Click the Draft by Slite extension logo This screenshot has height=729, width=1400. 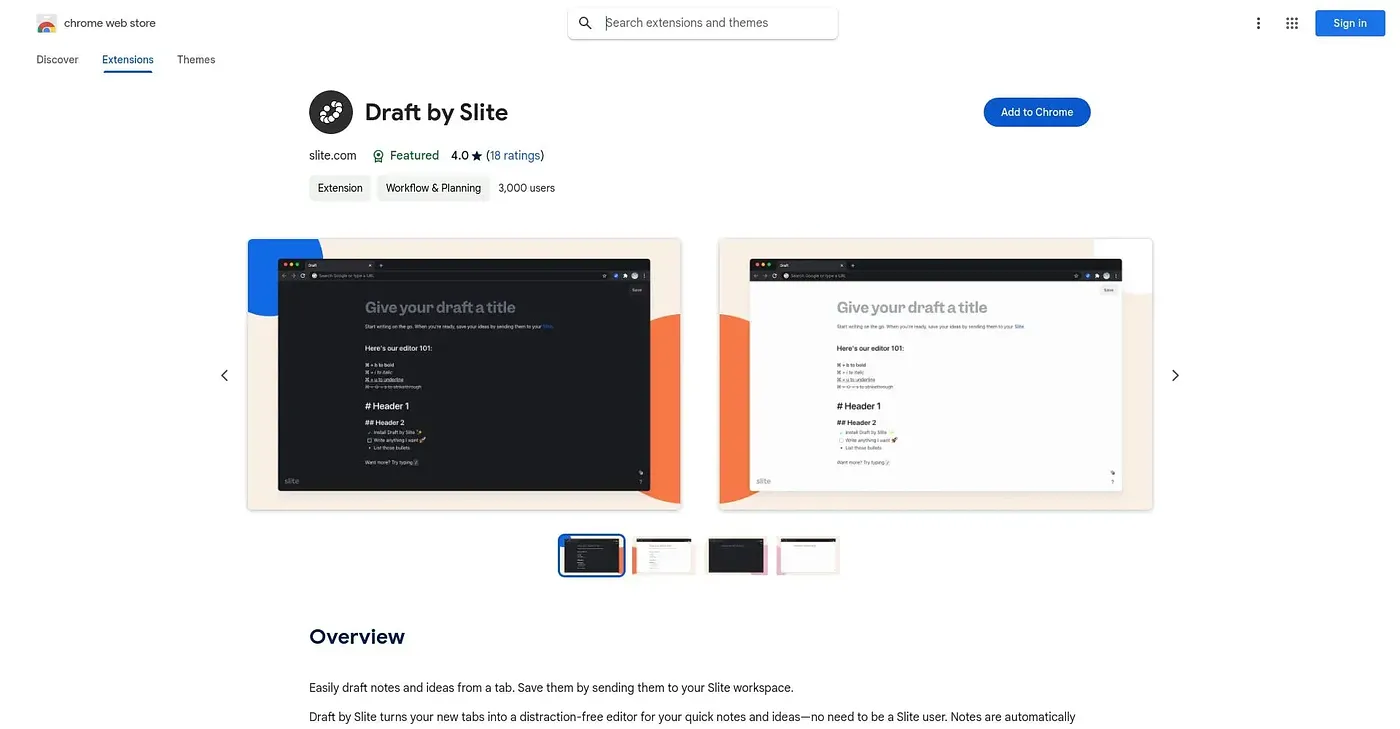pyautogui.click(x=331, y=112)
